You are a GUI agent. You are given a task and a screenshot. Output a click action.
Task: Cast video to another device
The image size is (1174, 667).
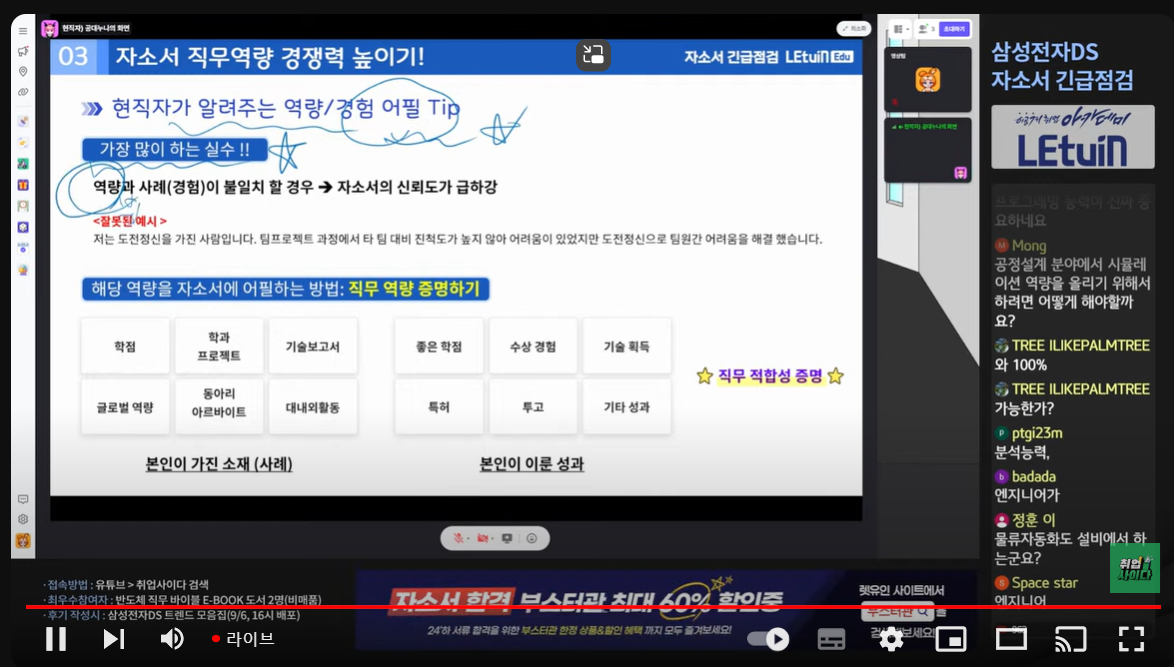[x=1071, y=638]
